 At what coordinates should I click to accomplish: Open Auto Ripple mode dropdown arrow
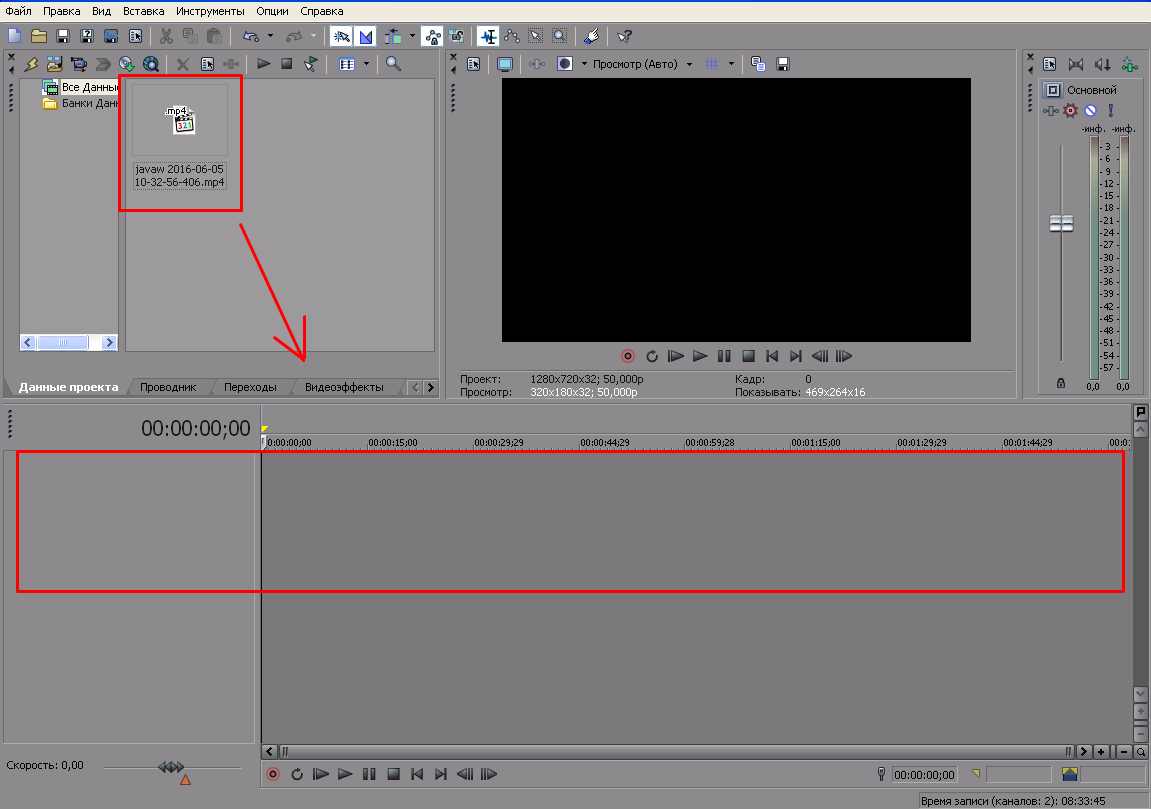412,35
